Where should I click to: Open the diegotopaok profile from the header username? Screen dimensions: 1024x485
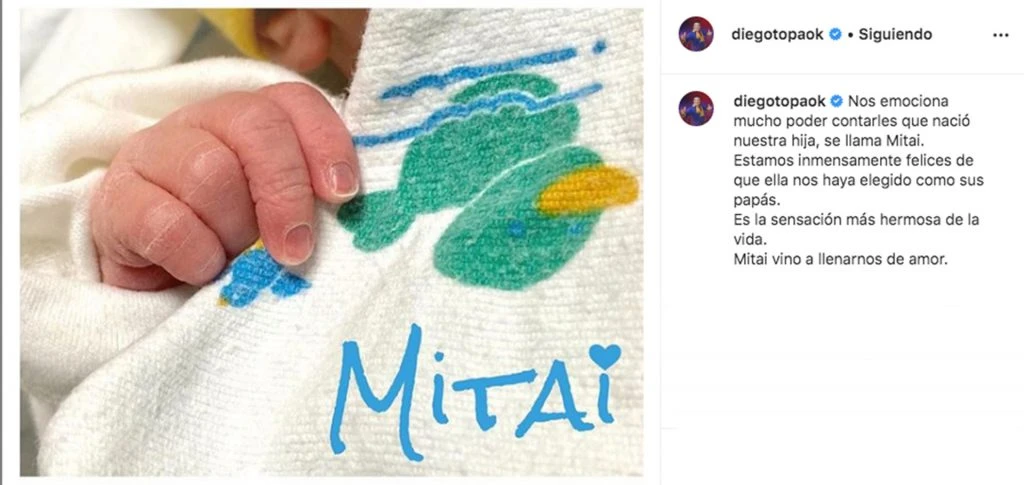779,35
